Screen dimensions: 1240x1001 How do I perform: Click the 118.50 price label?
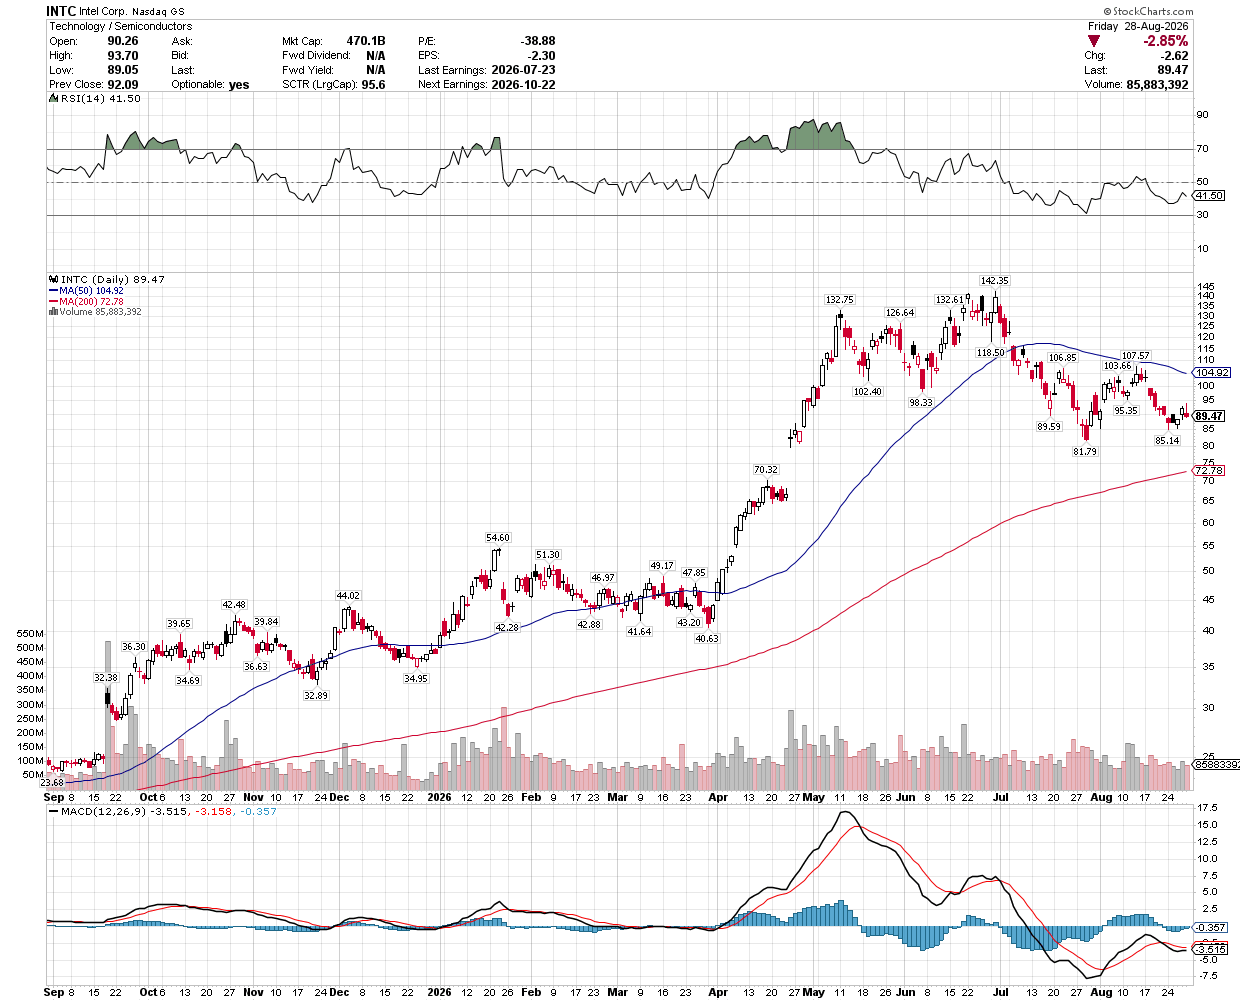click(x=991, y=353)
